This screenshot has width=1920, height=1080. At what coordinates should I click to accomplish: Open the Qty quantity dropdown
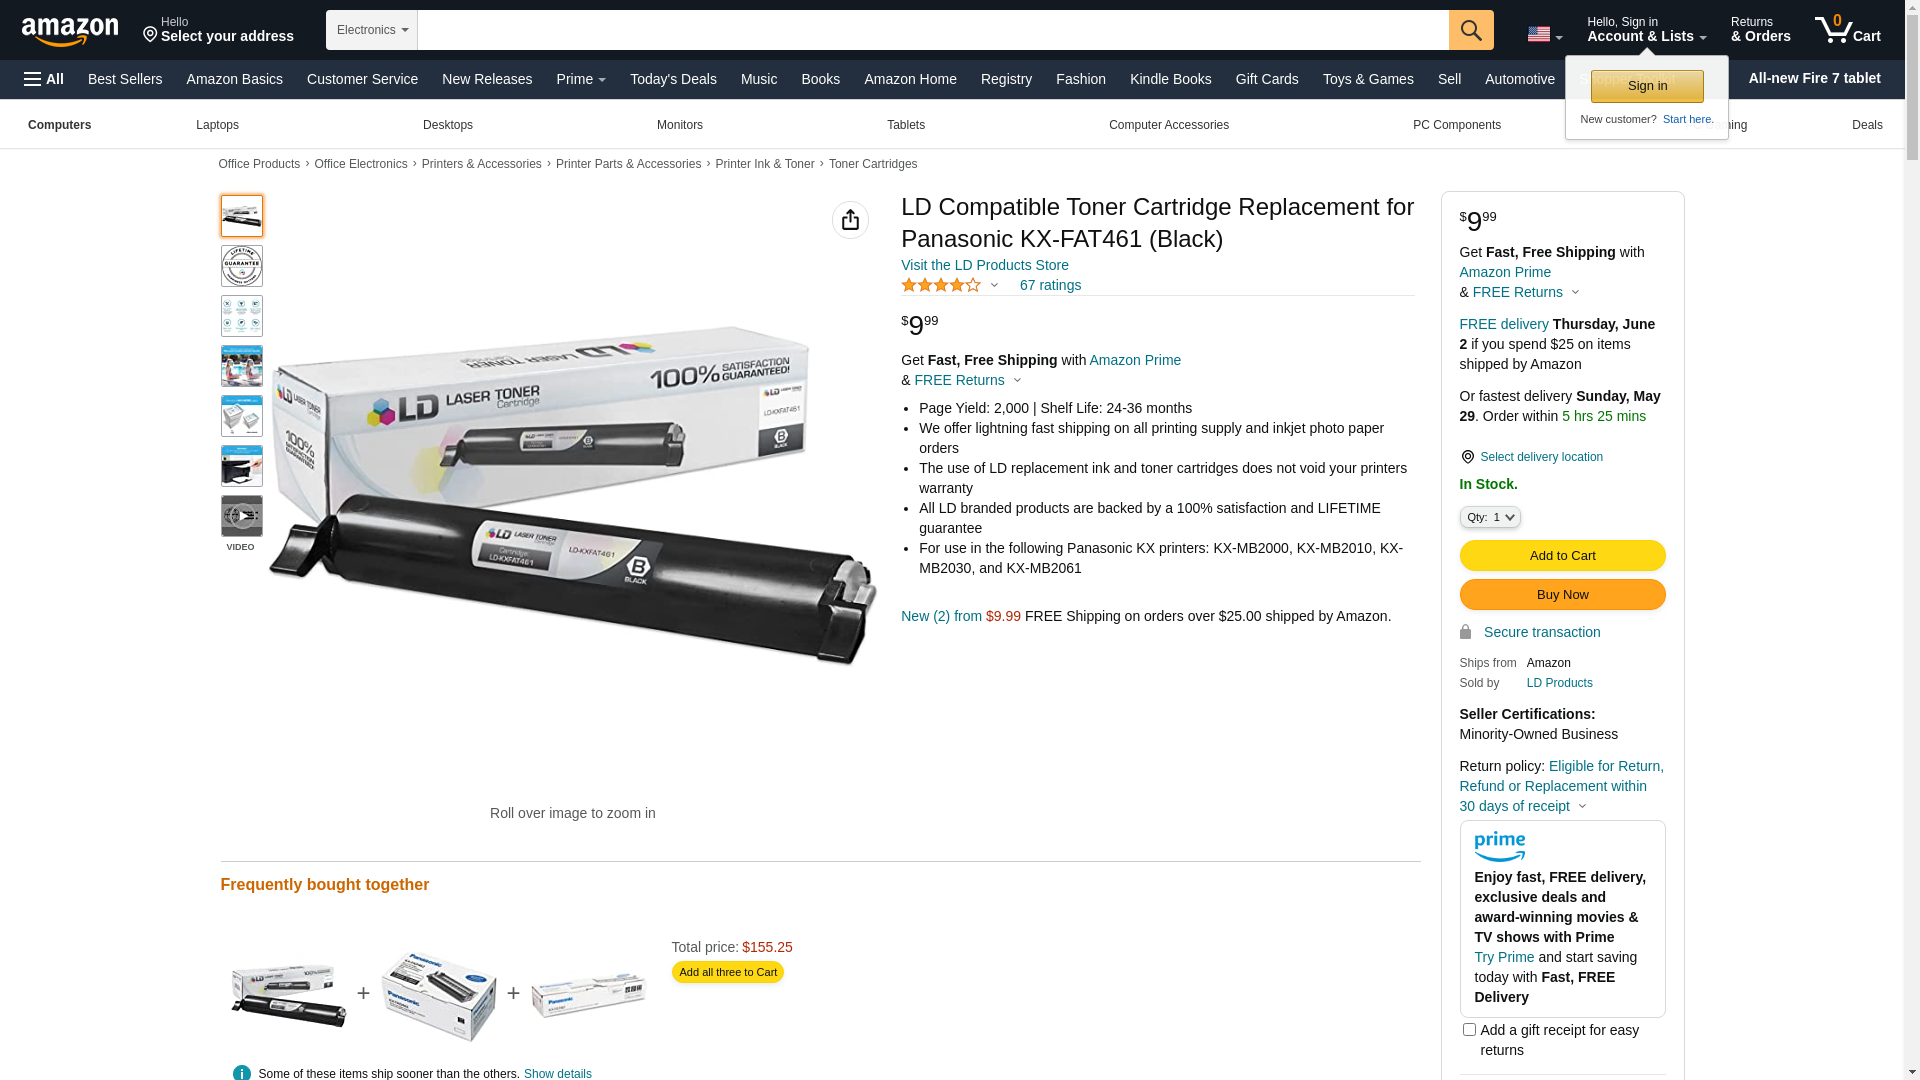point(1490,517)
